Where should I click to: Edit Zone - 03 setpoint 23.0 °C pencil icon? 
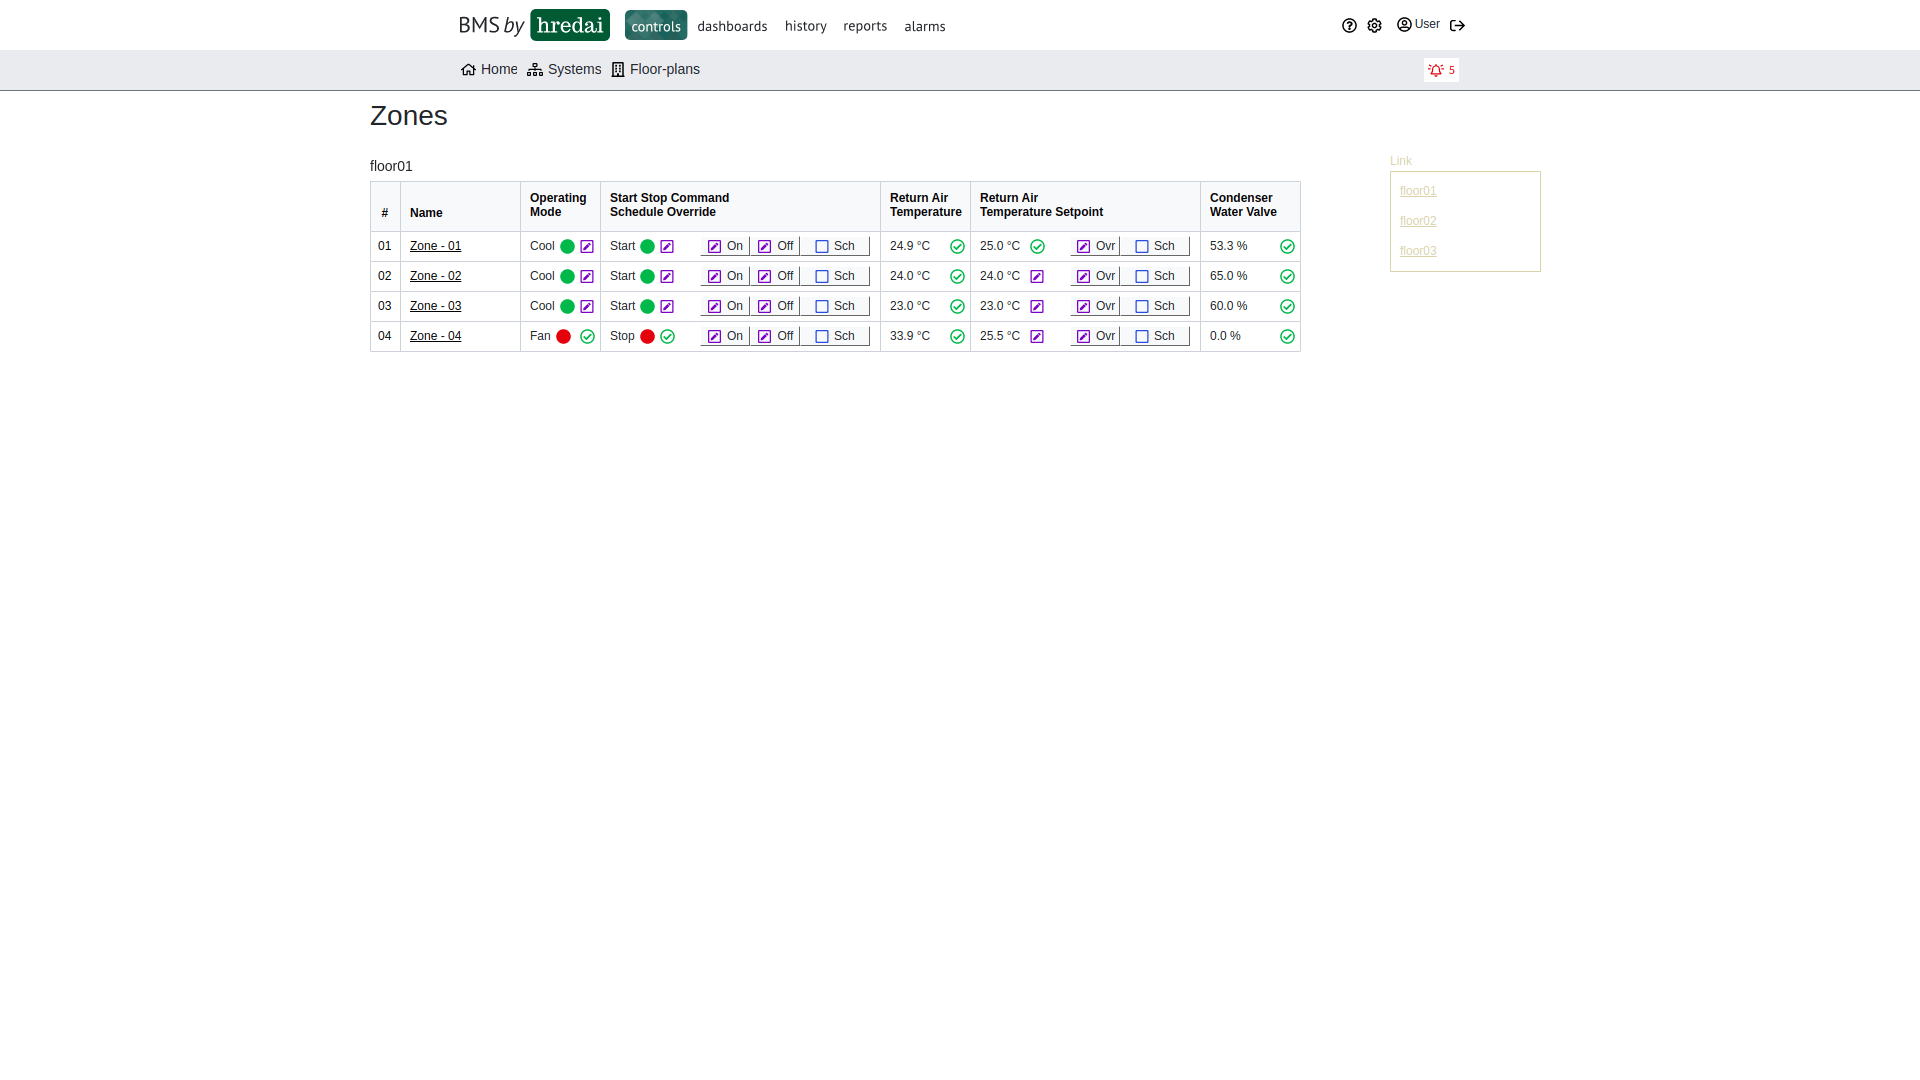tap(1037, 307)
